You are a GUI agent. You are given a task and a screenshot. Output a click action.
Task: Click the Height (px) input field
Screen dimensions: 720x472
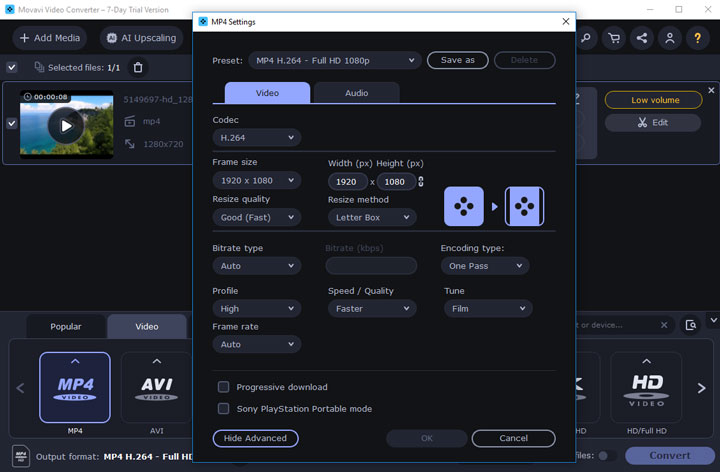tap(396, 181)
